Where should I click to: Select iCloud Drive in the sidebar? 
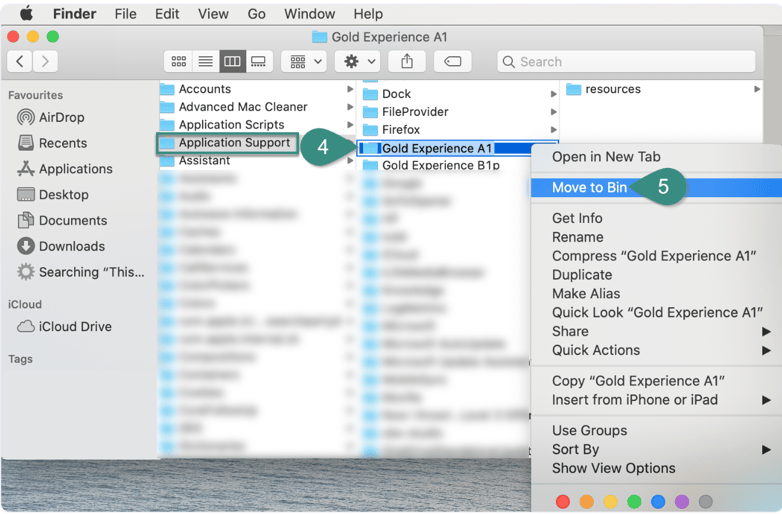click(x=64, y=327)
